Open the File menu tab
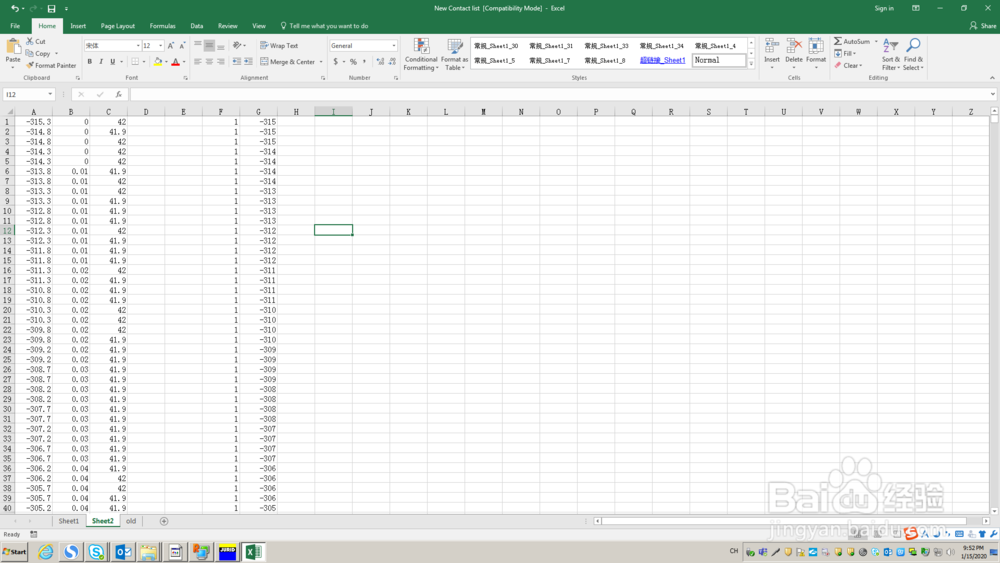 pos(15,26)
